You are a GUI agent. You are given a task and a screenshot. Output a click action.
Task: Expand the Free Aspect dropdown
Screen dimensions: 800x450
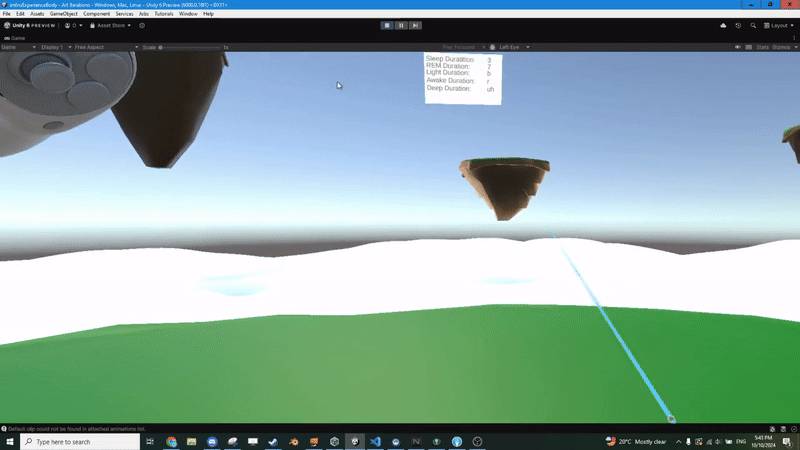point(104,47)
